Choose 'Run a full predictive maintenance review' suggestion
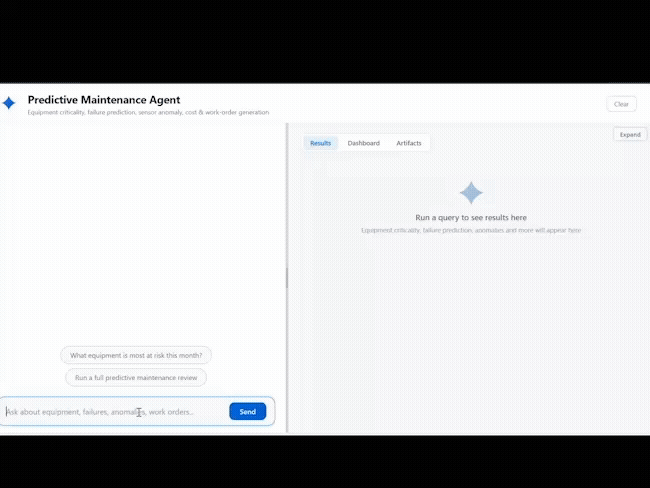 coord(136,378)
